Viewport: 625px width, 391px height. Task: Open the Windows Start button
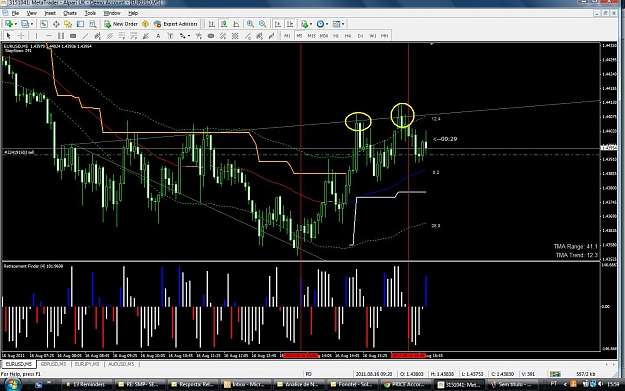pos(12,385)
